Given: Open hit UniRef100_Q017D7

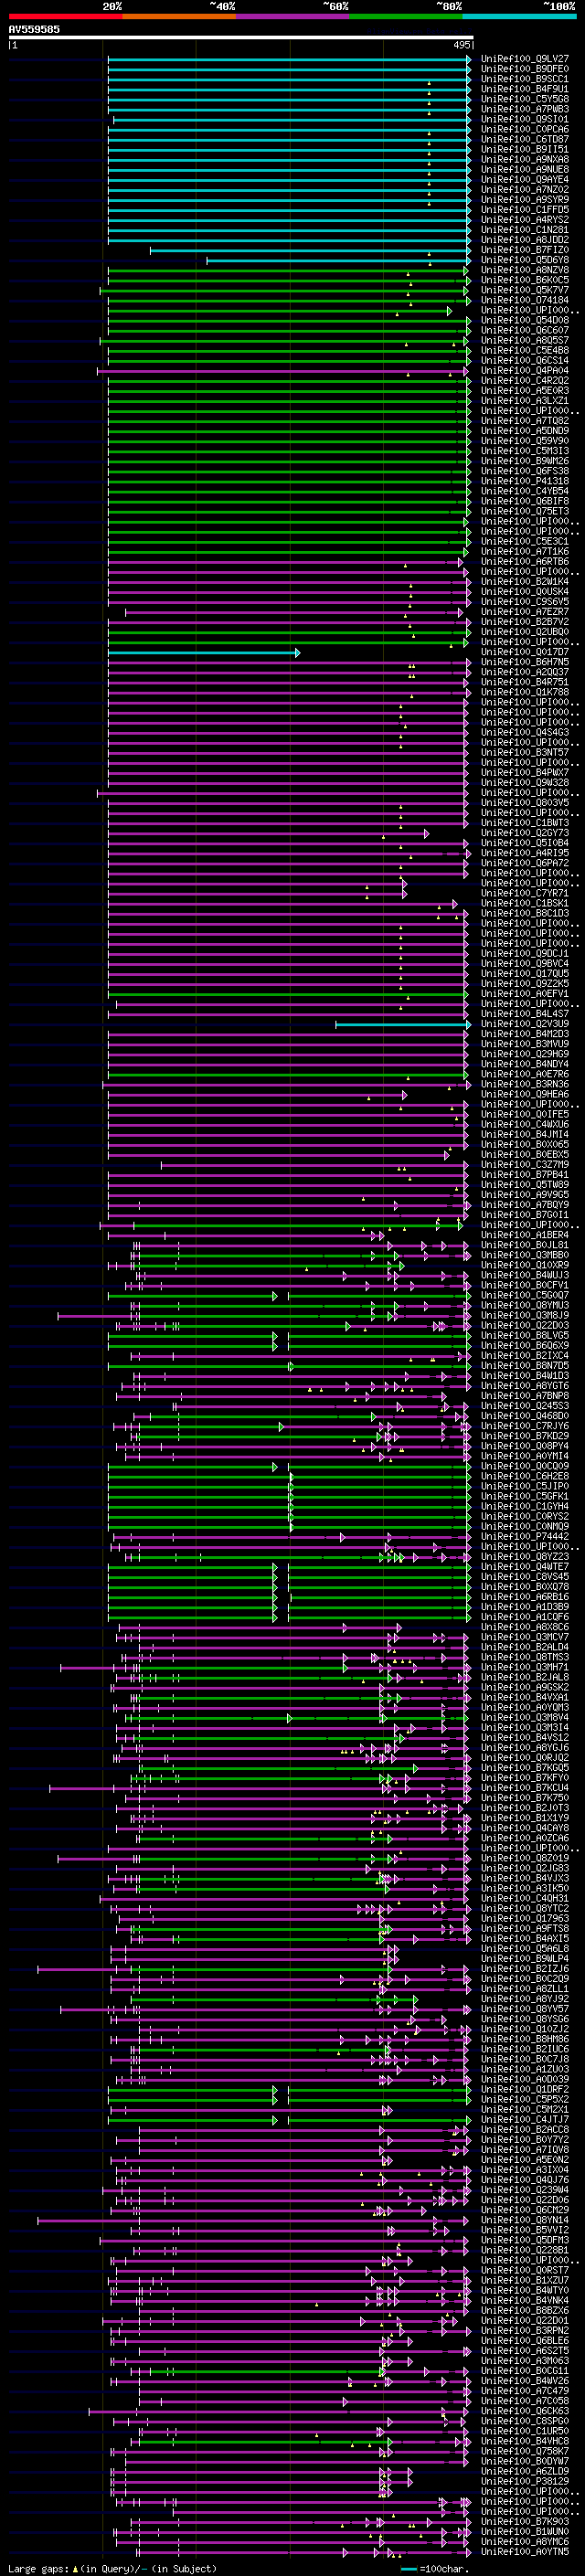Looking at the screenshot, I should (525, 652).
